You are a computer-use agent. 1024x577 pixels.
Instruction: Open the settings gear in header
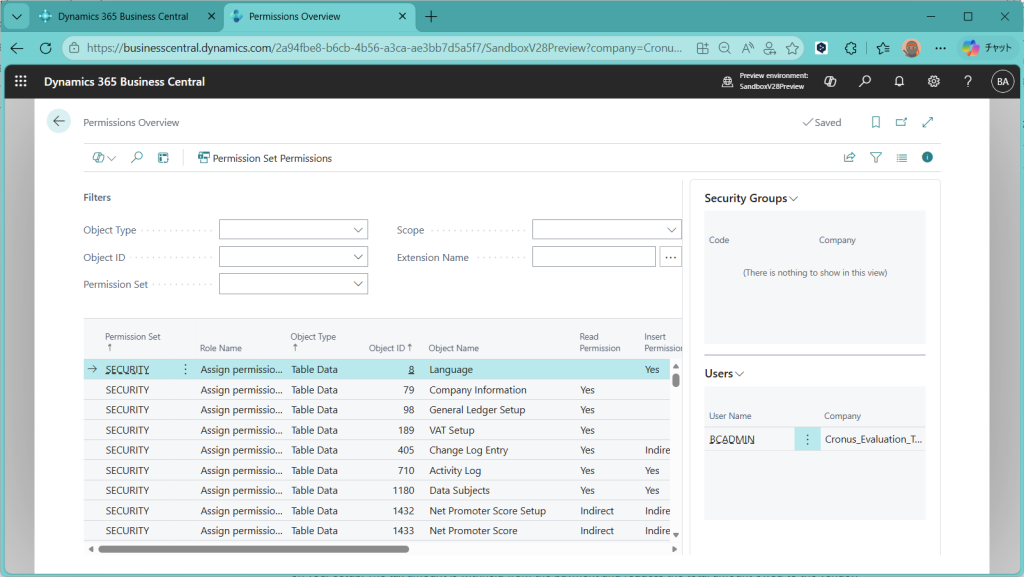coord(933,82)
